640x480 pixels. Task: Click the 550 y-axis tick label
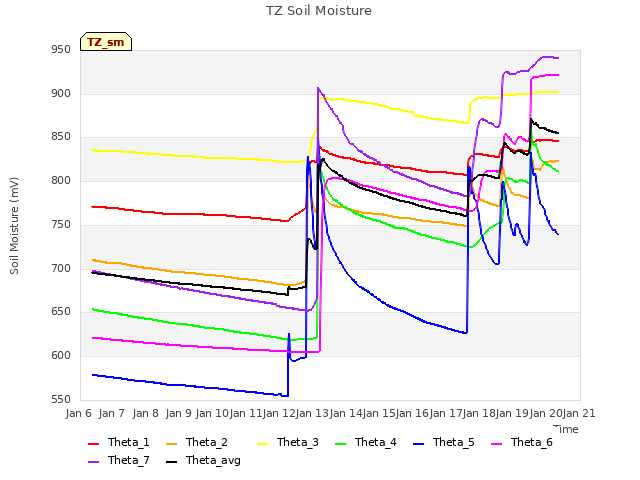tap(61, 399)
